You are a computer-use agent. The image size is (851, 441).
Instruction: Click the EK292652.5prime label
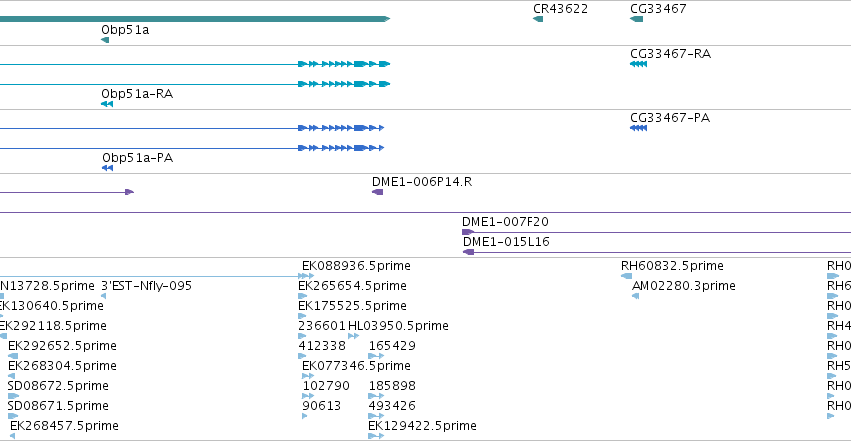point(62,346)
